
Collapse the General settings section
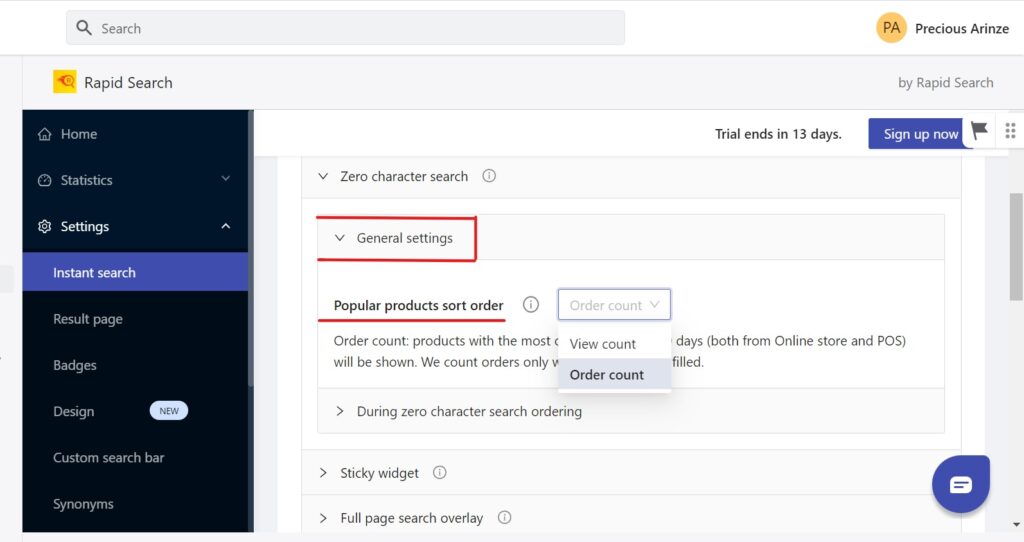pos(340,238)
